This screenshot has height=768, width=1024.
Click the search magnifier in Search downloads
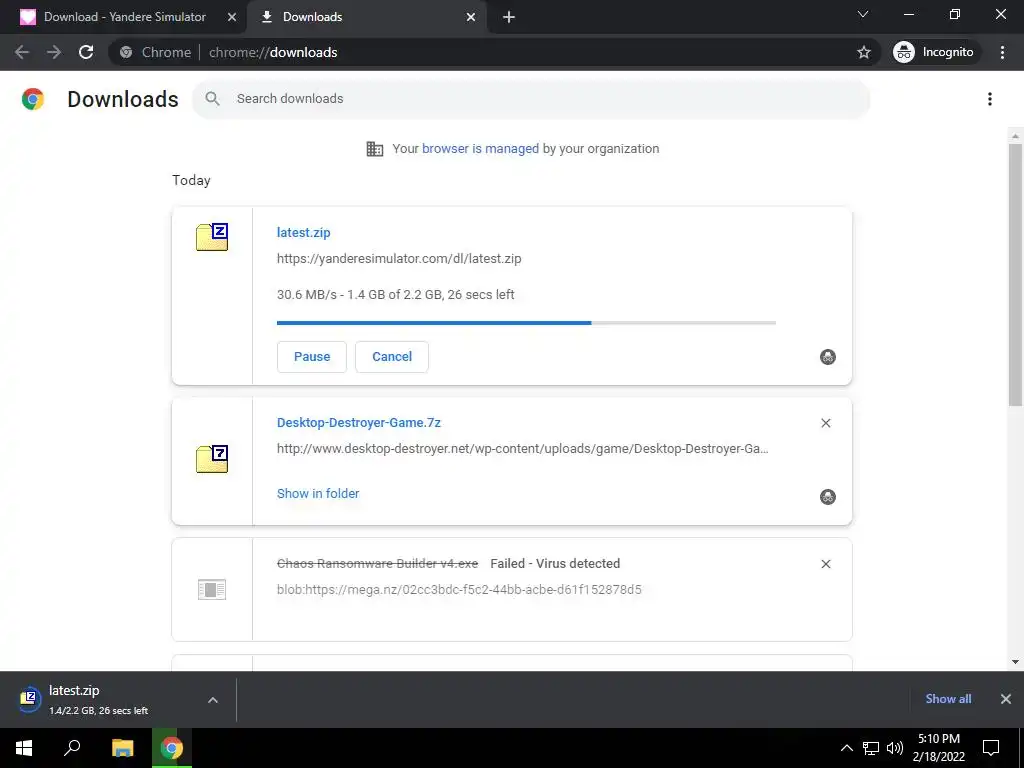click(x=212, y=99)
